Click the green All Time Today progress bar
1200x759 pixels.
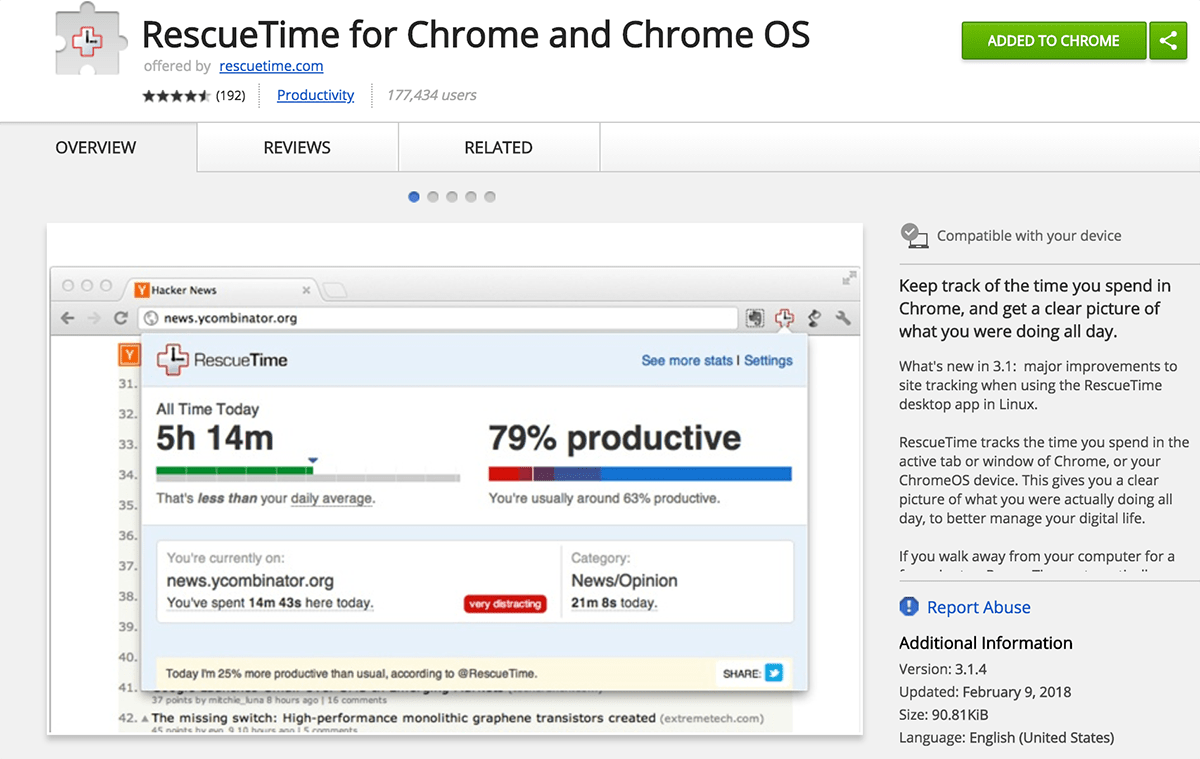234,473
